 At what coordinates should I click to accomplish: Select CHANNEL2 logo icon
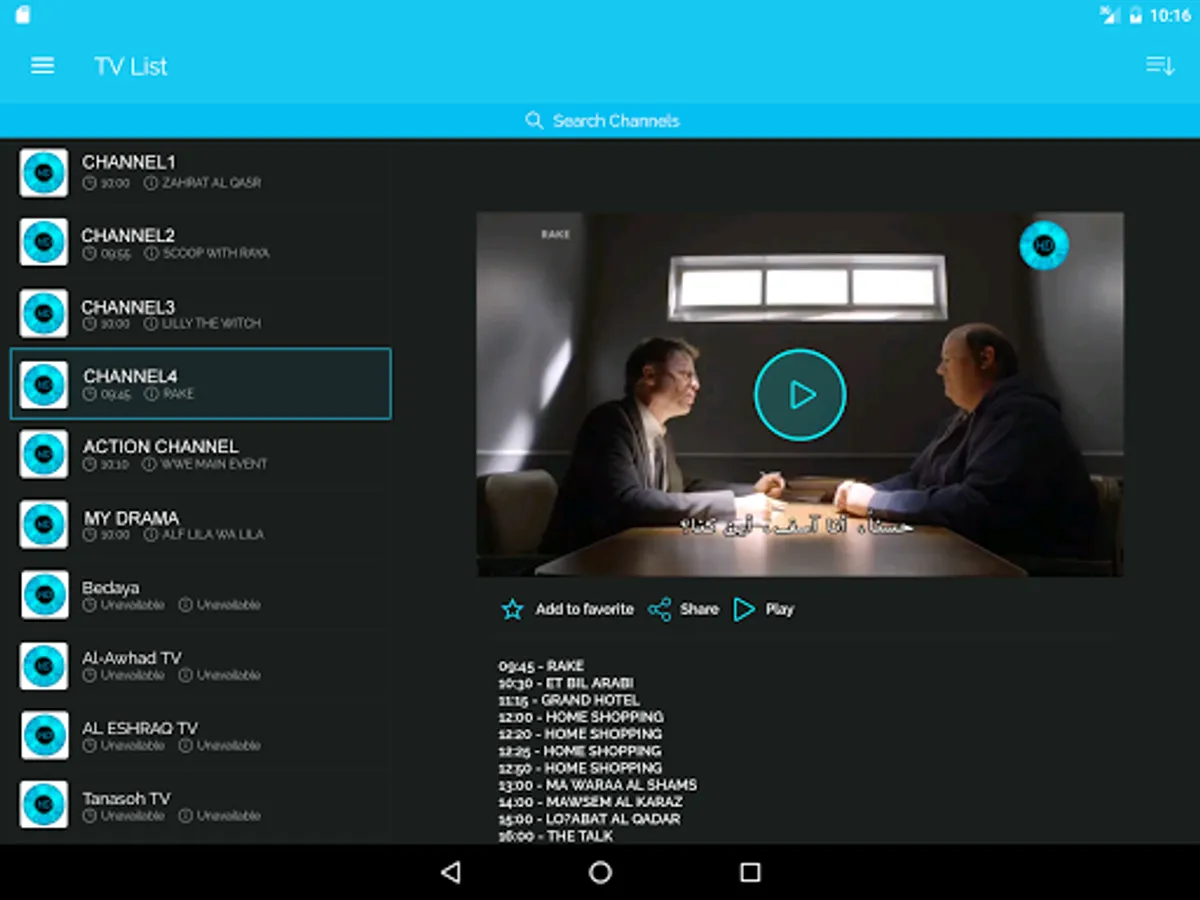click(44, 243)
